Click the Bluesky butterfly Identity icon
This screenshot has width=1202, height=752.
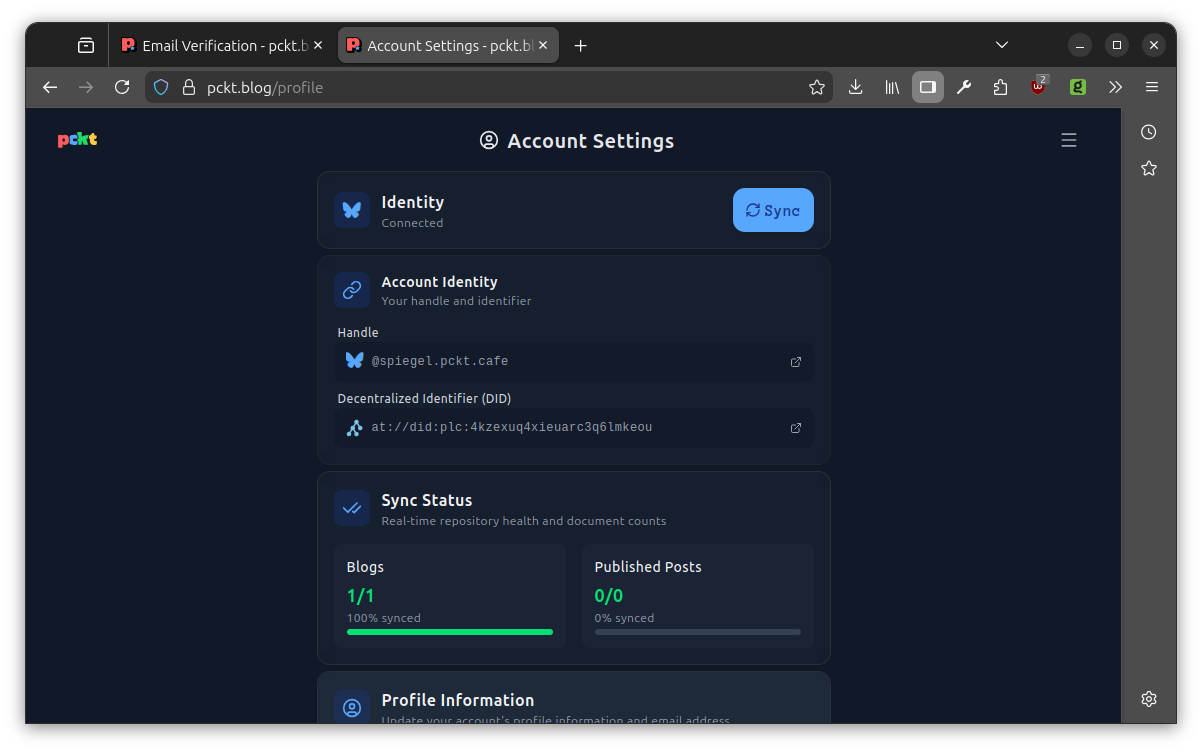point(351,209)
